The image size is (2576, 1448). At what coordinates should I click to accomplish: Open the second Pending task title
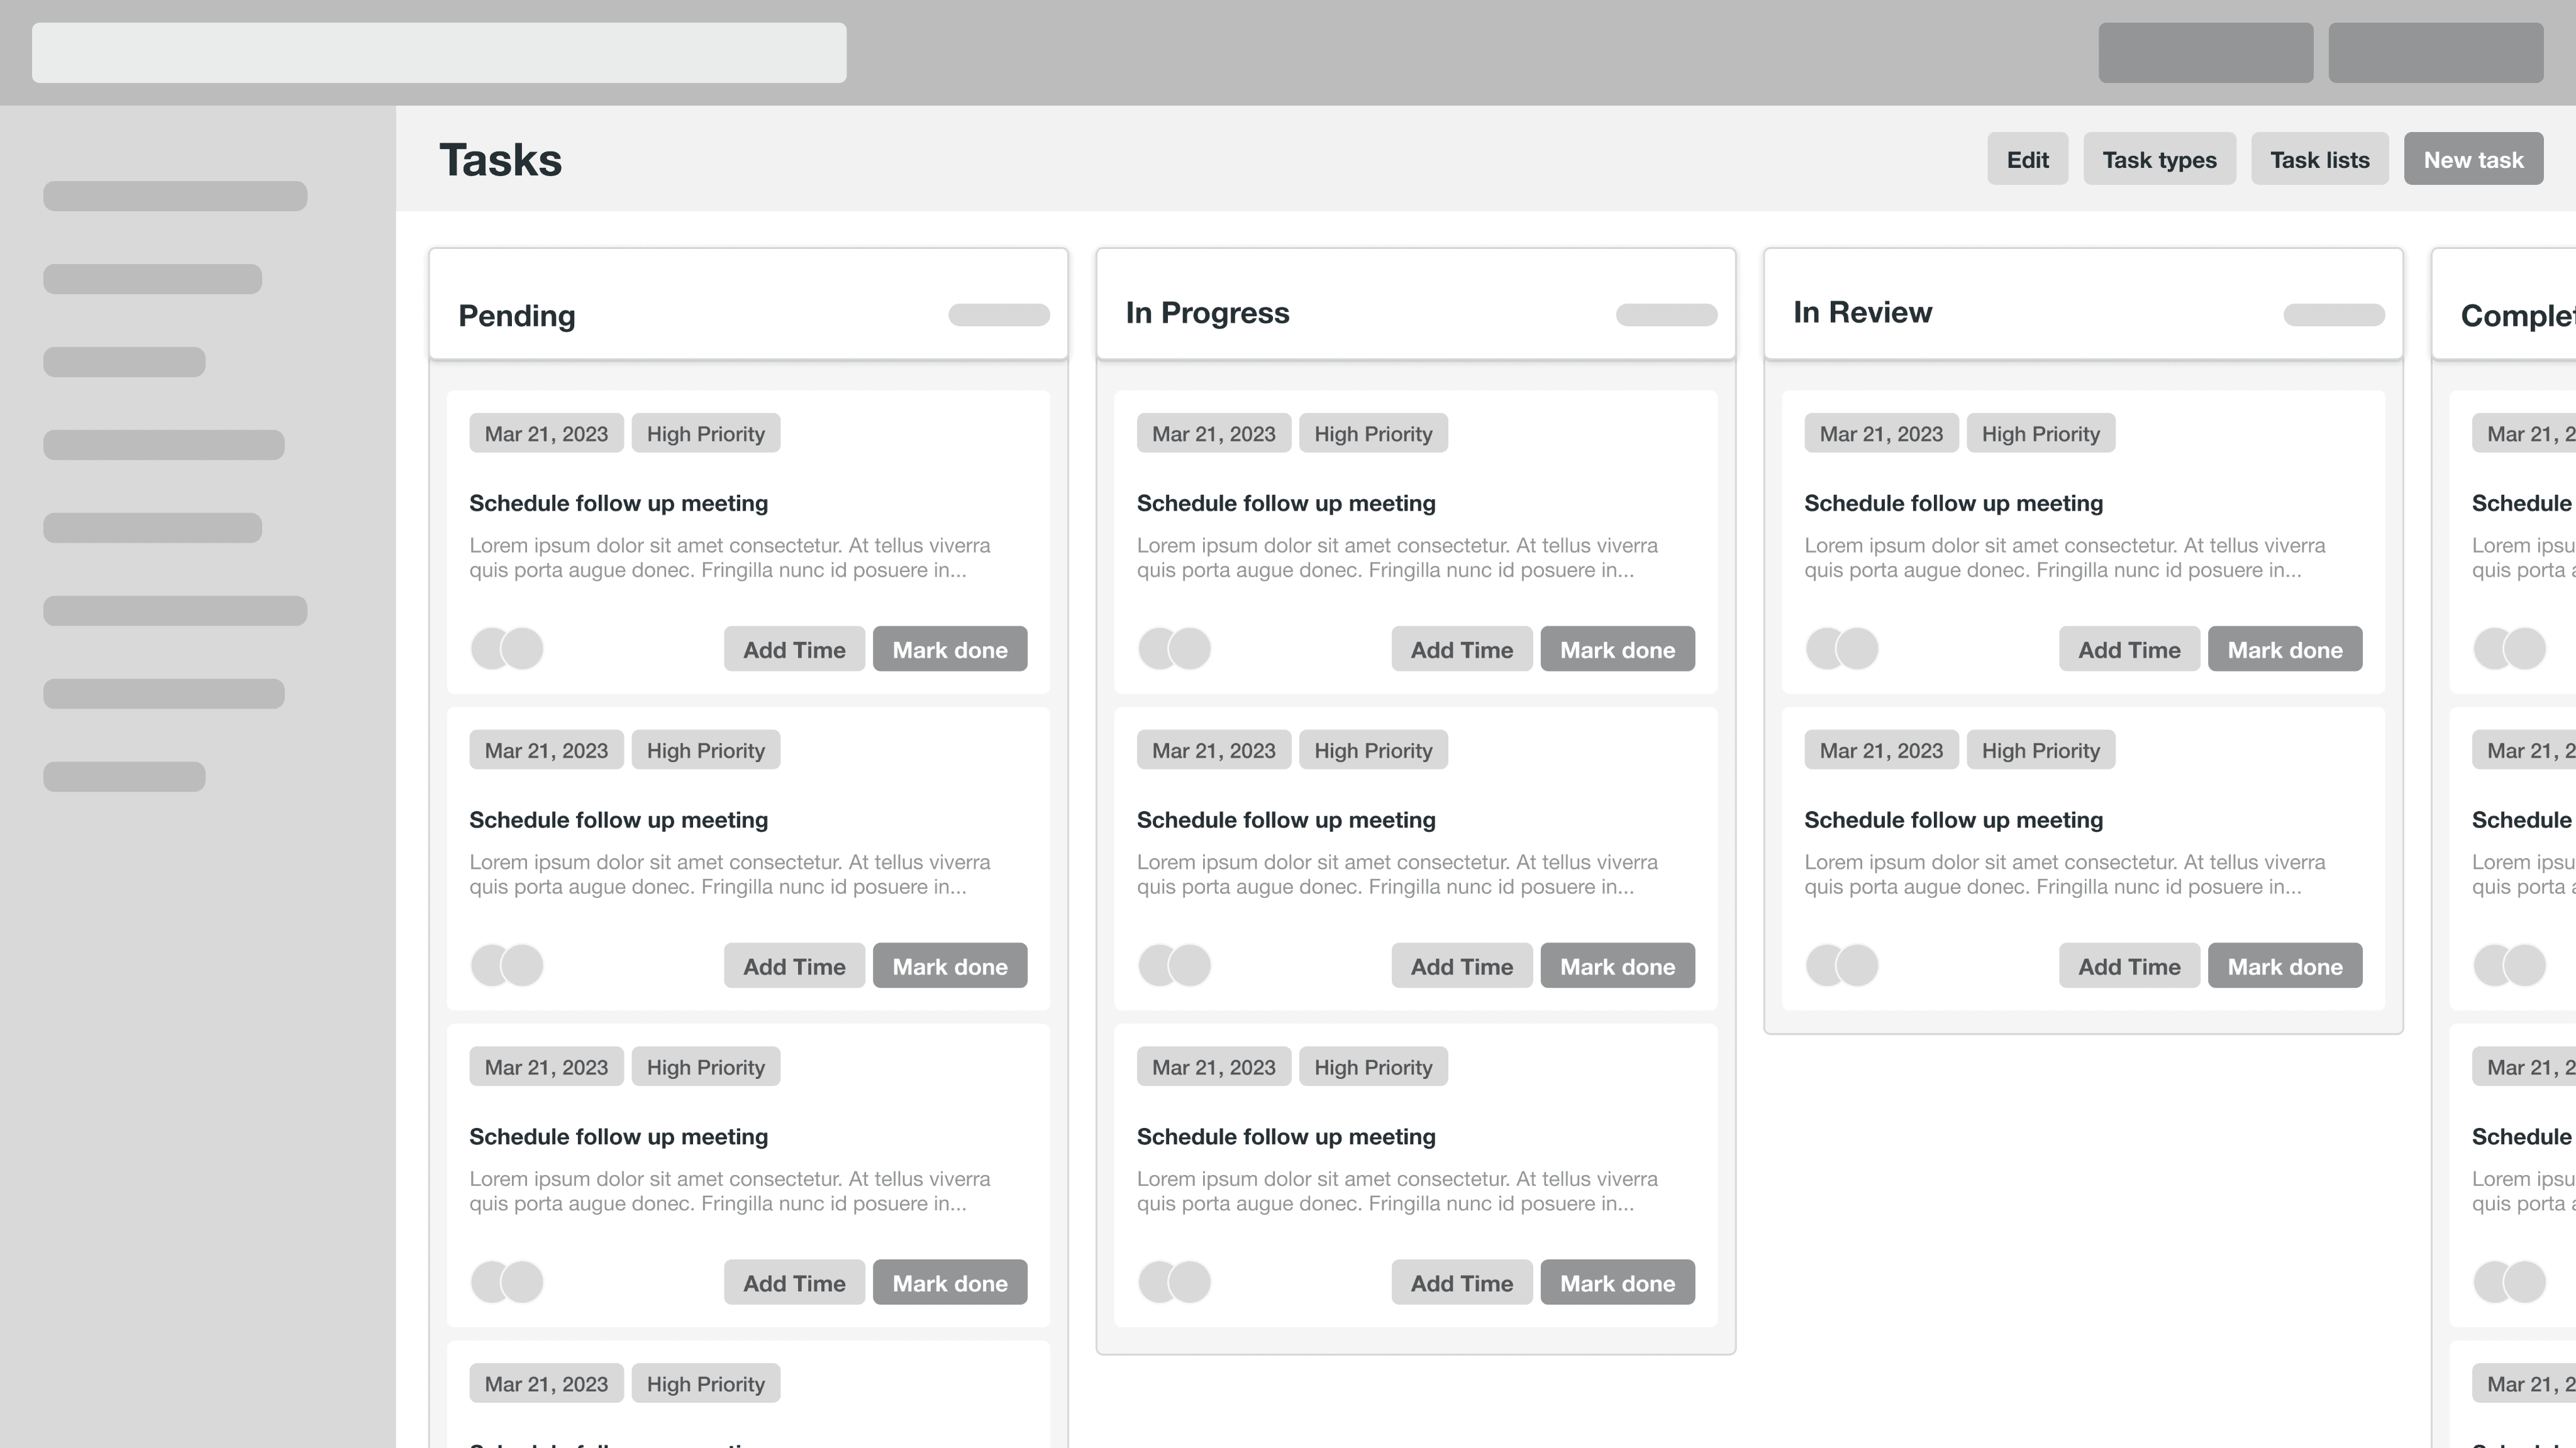(x=618, y=820)
